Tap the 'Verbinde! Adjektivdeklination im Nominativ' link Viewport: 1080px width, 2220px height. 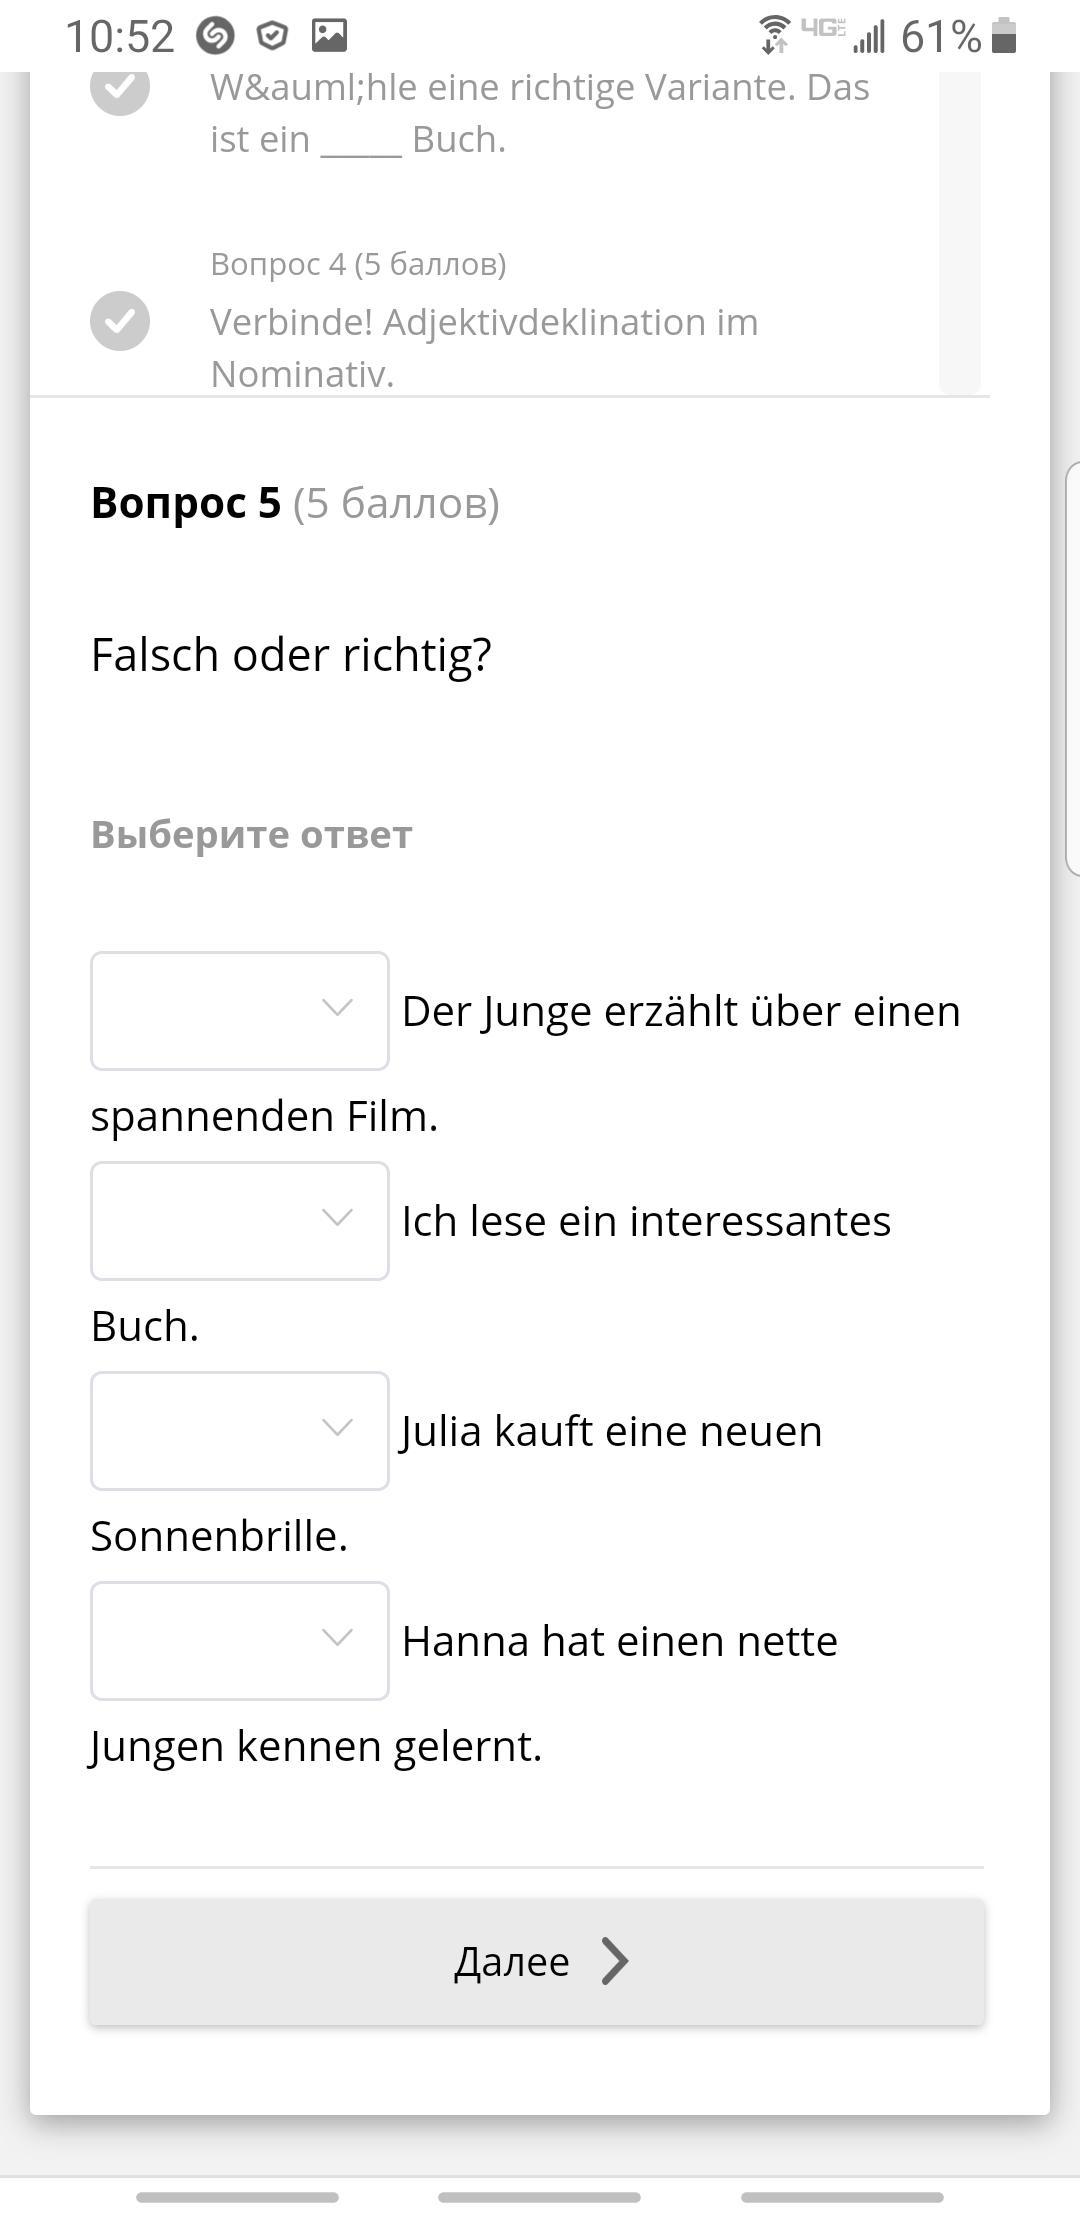[484, 347]
